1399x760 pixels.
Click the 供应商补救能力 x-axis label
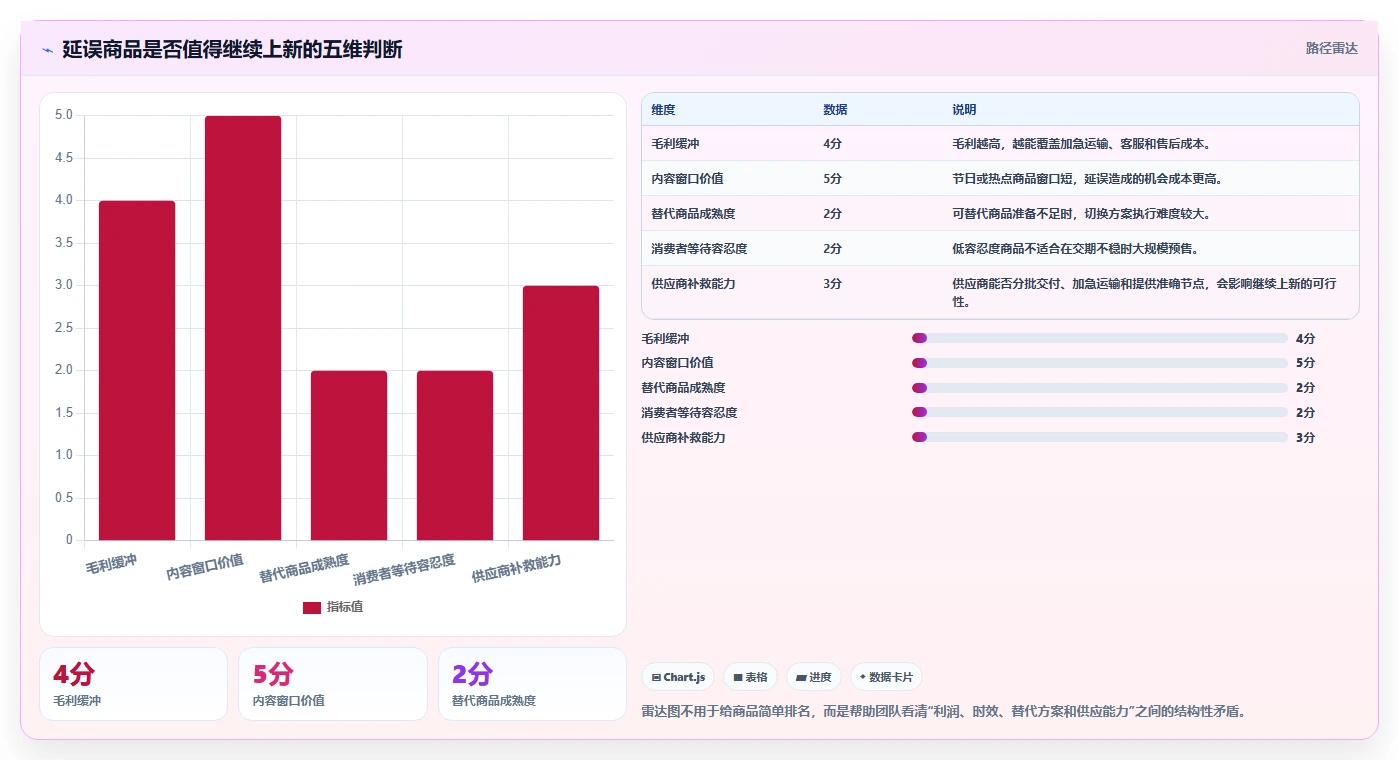pyautogui.click(x=516, y=569)
